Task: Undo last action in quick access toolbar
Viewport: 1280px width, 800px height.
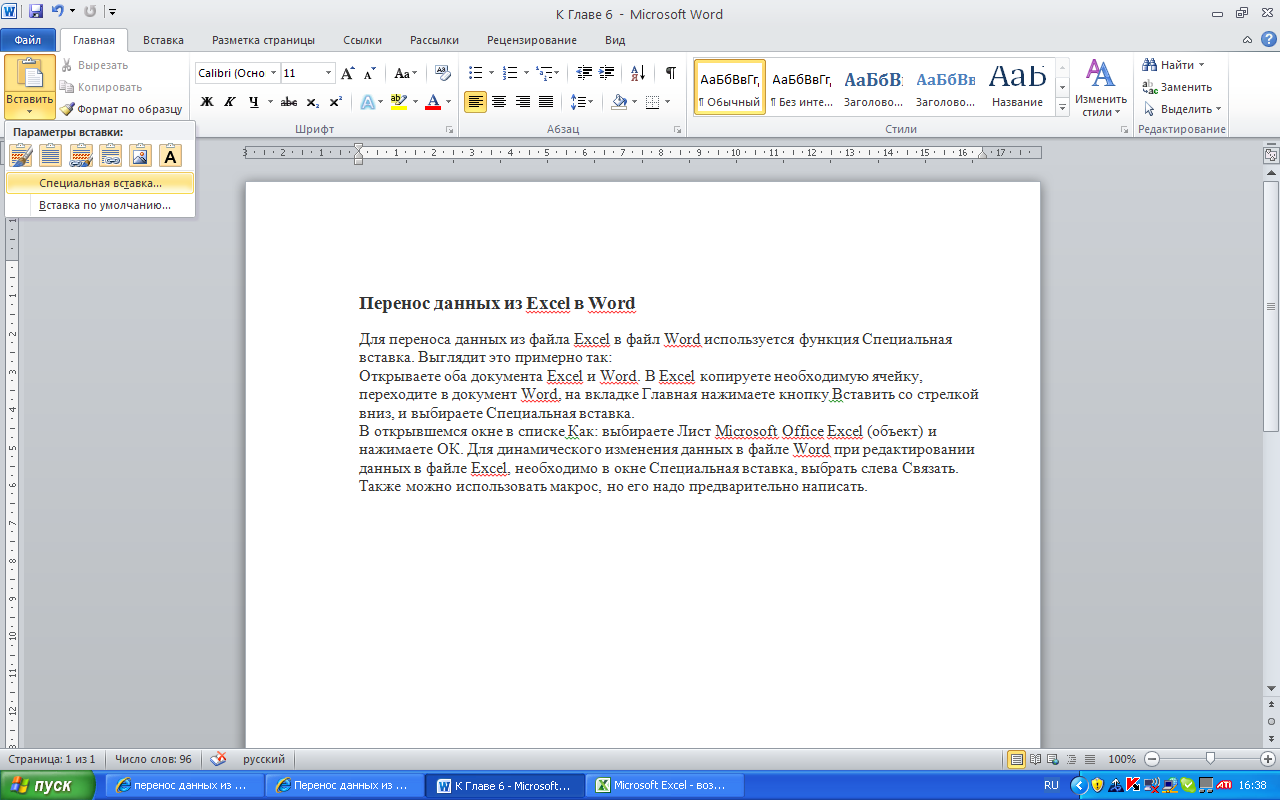Action: click(58, 13)
